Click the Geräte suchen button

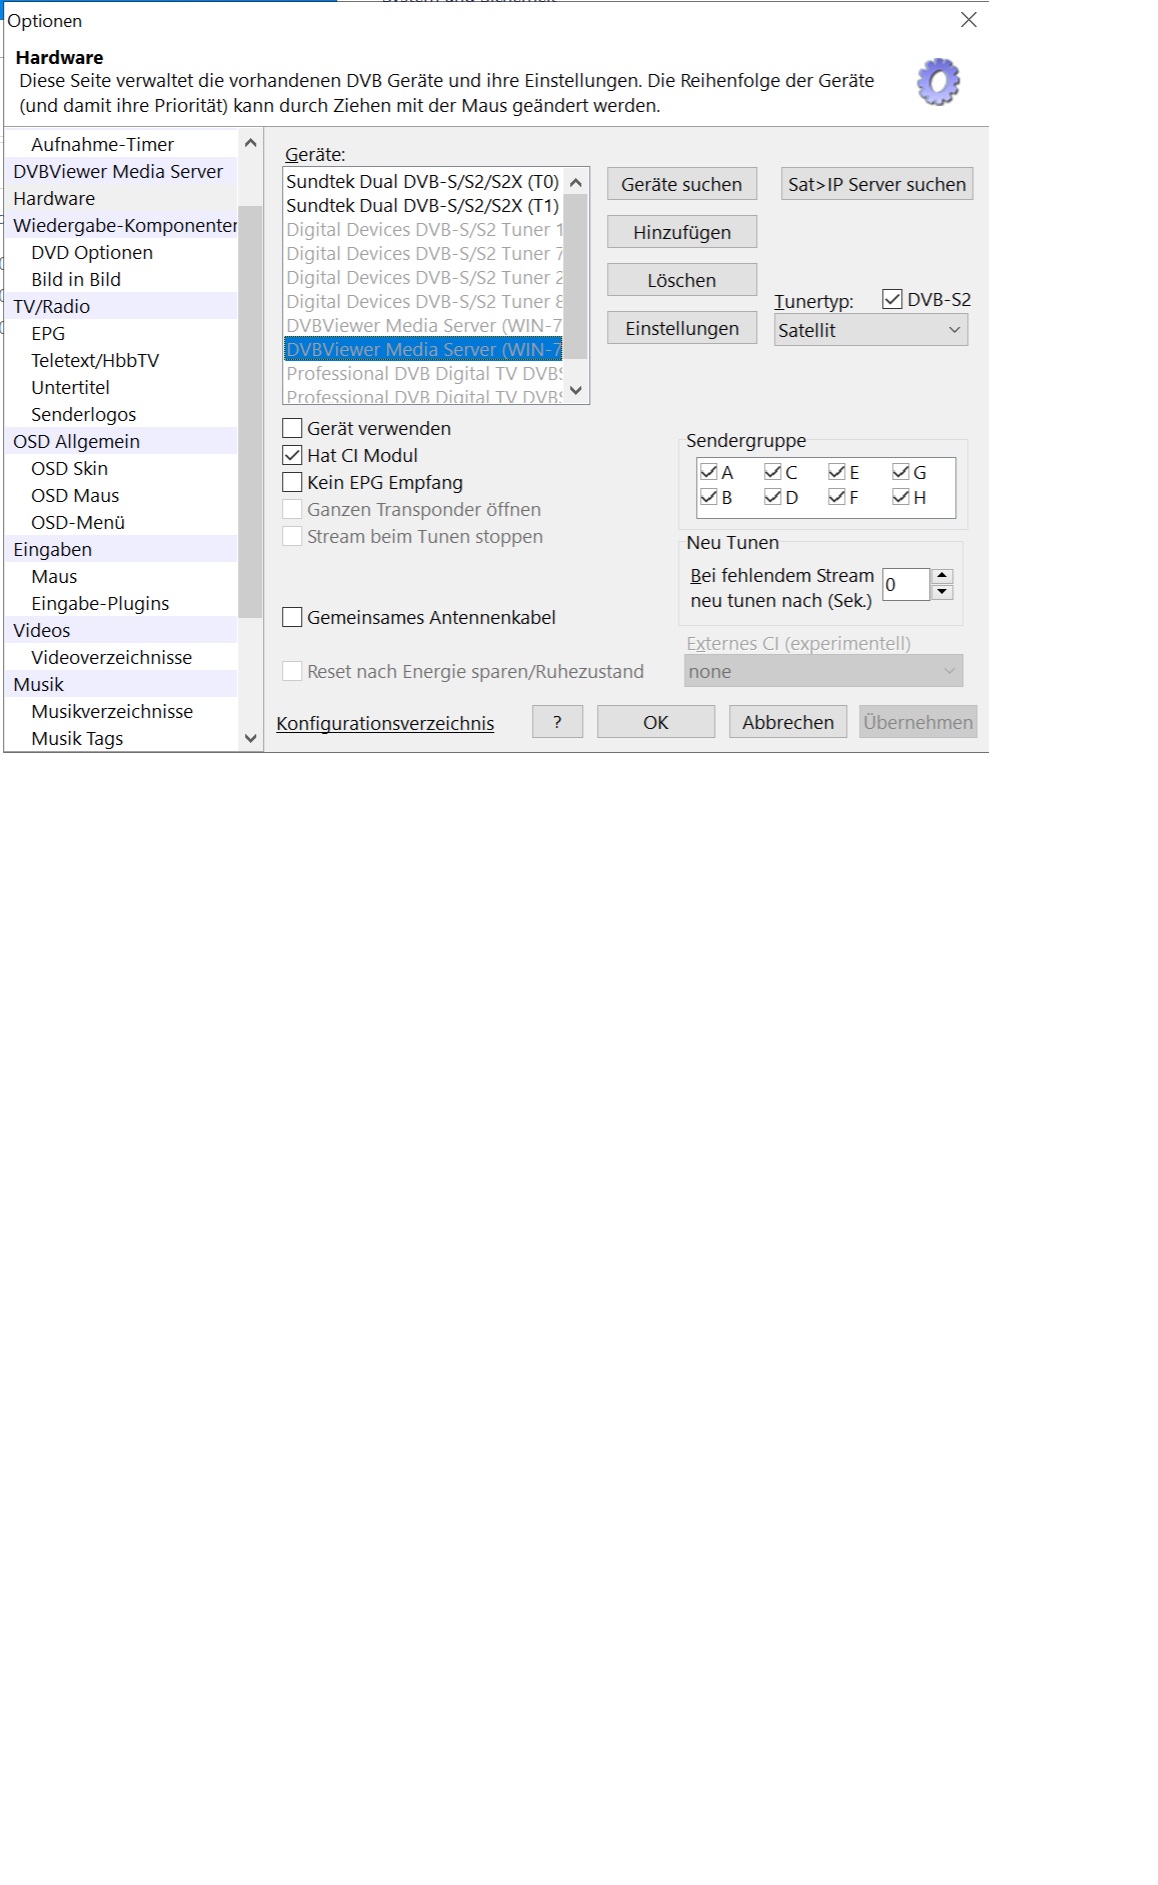pyautogui.click(x=681, y=184)
